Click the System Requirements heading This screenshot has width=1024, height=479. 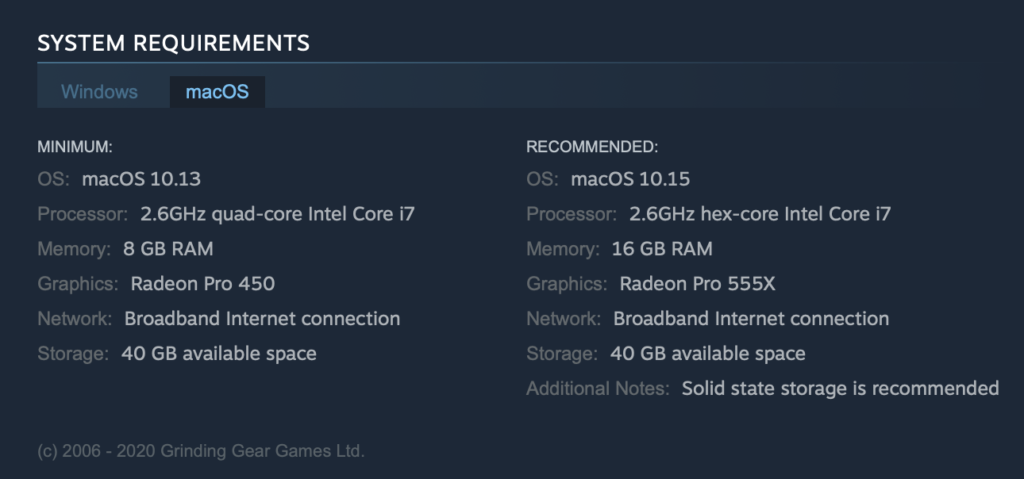pos(174,43)
